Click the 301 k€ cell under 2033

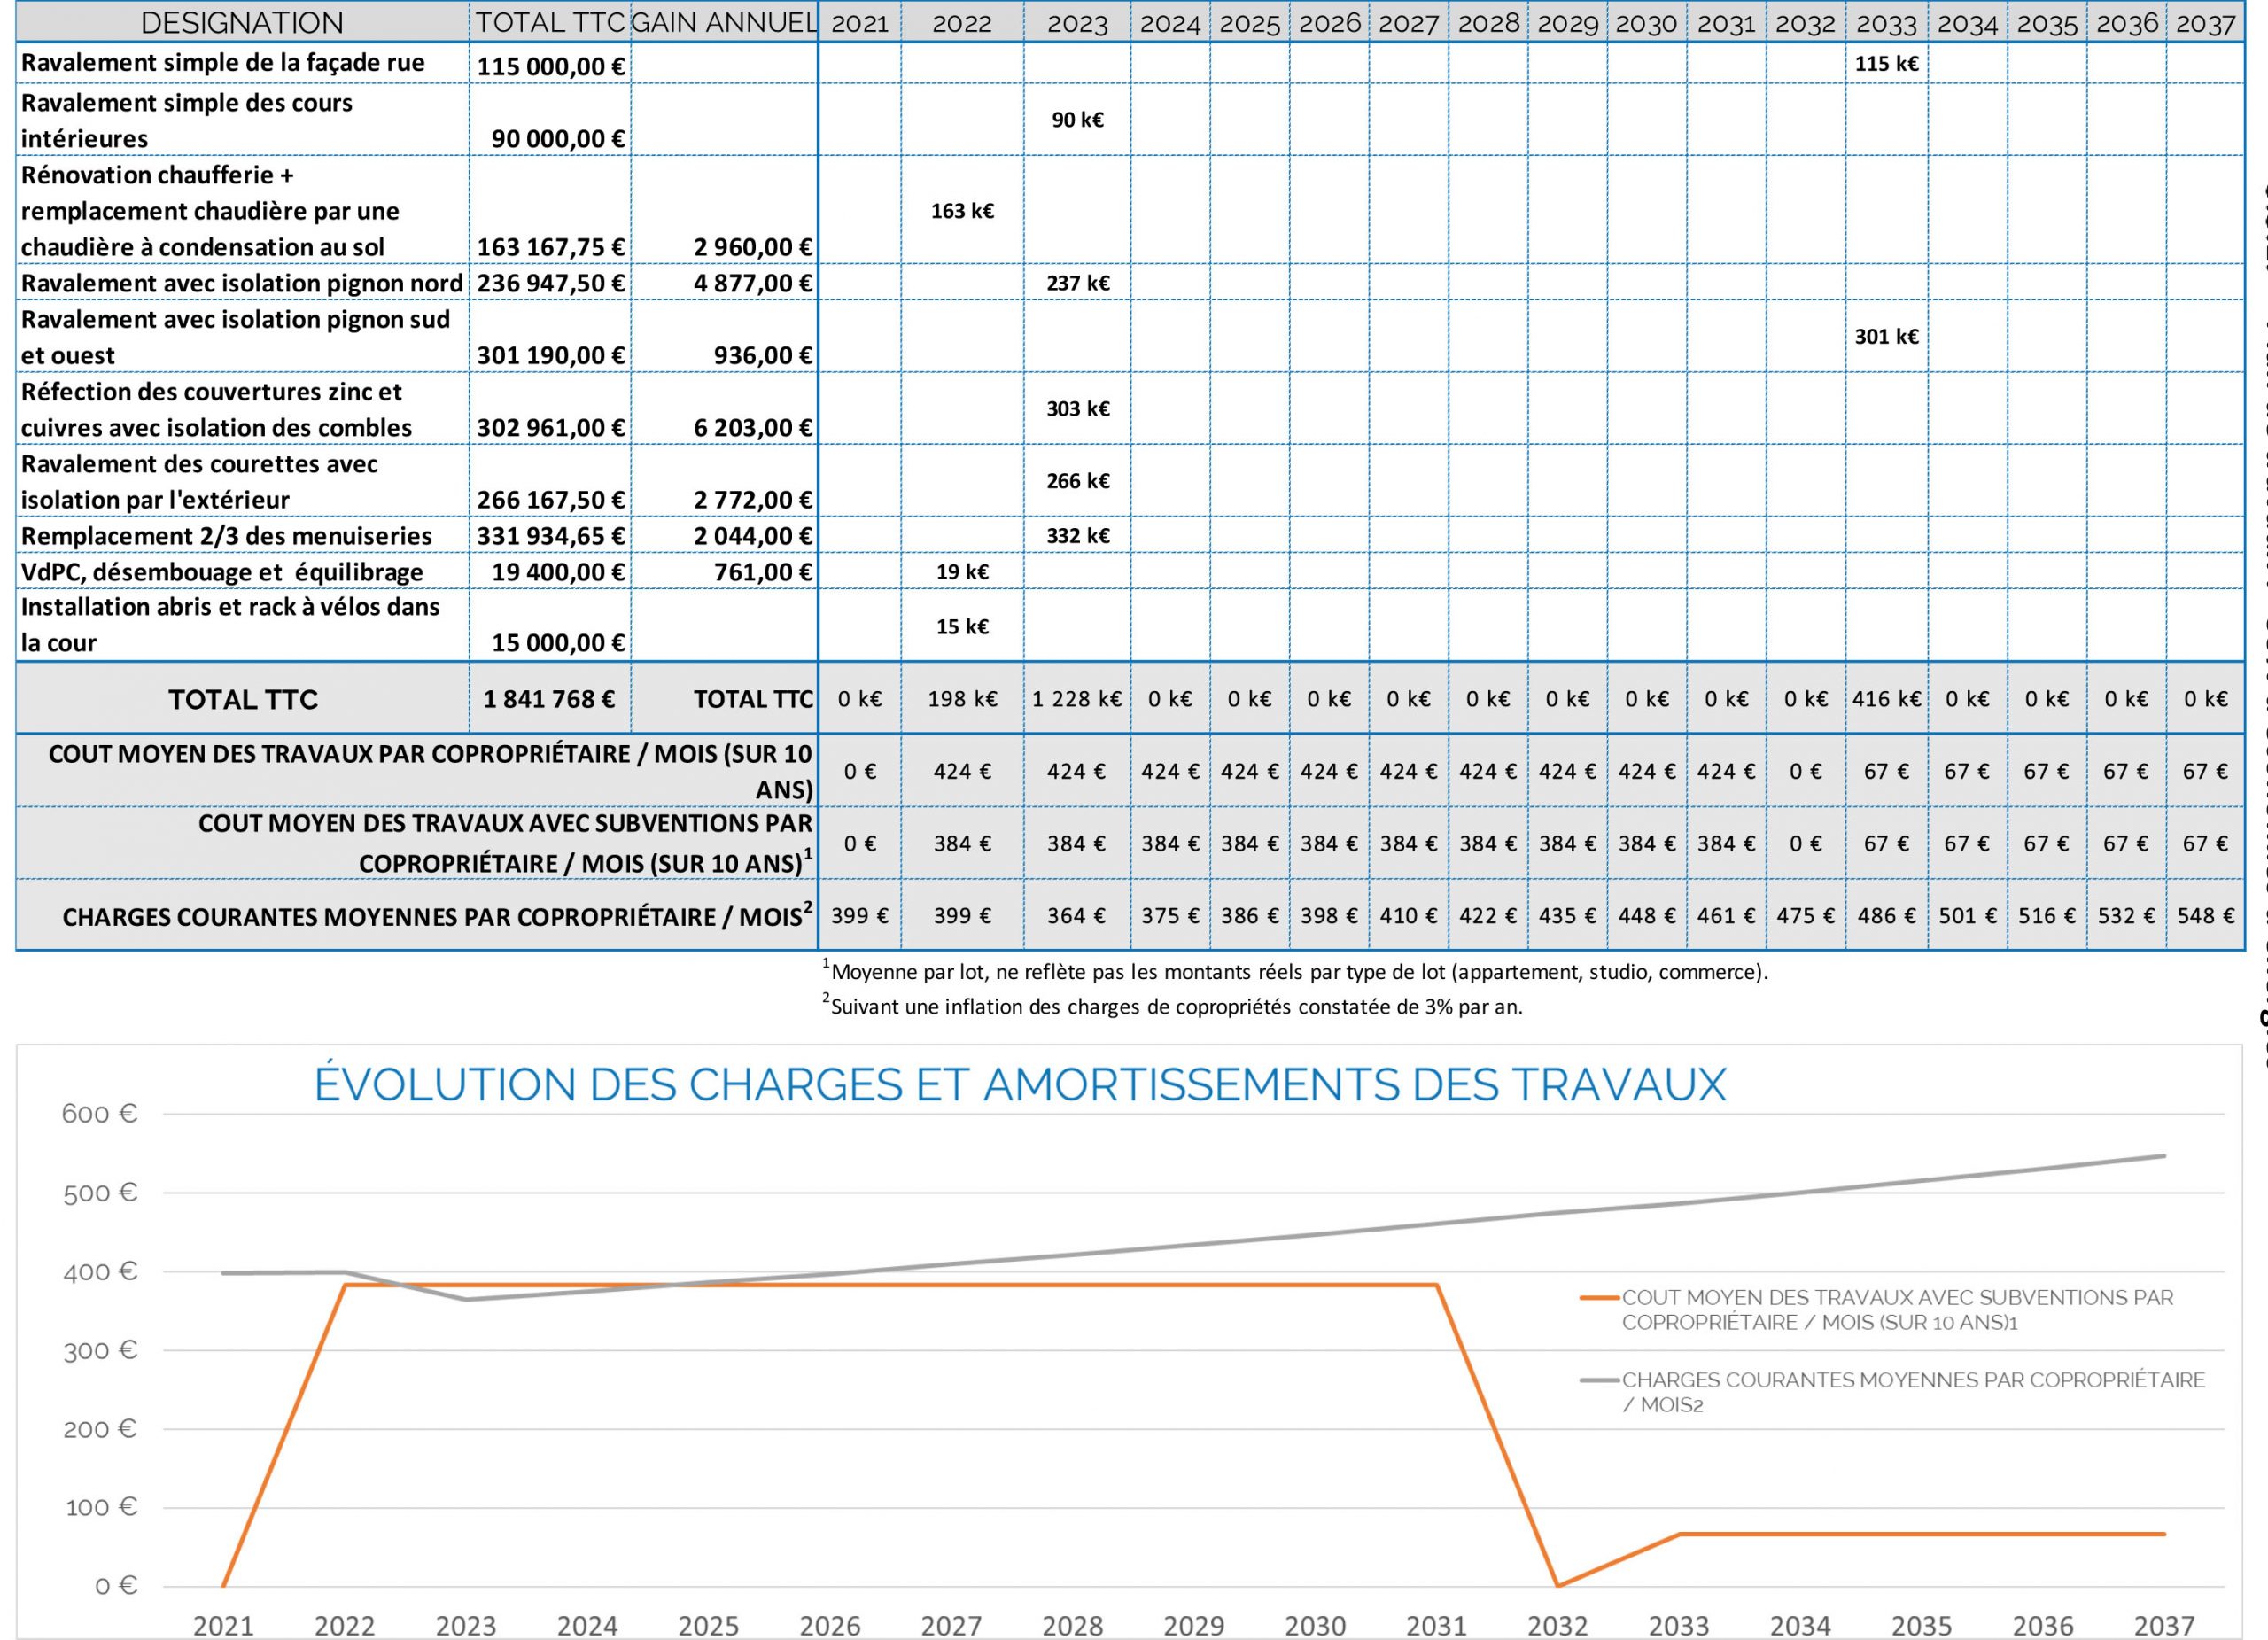pyautogui.click(x=1886, y=336)
